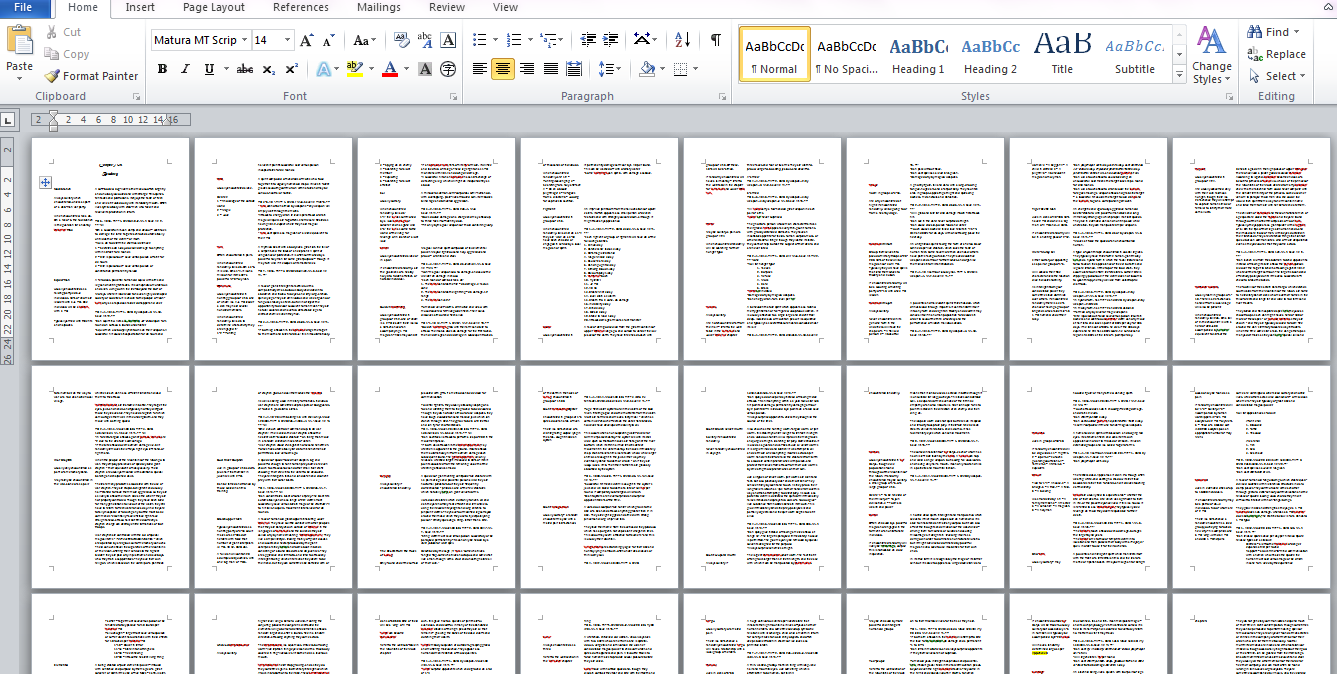1337x674 pixels.
Task: Toggle Underline formatting
Action: (x=209, y=69)
